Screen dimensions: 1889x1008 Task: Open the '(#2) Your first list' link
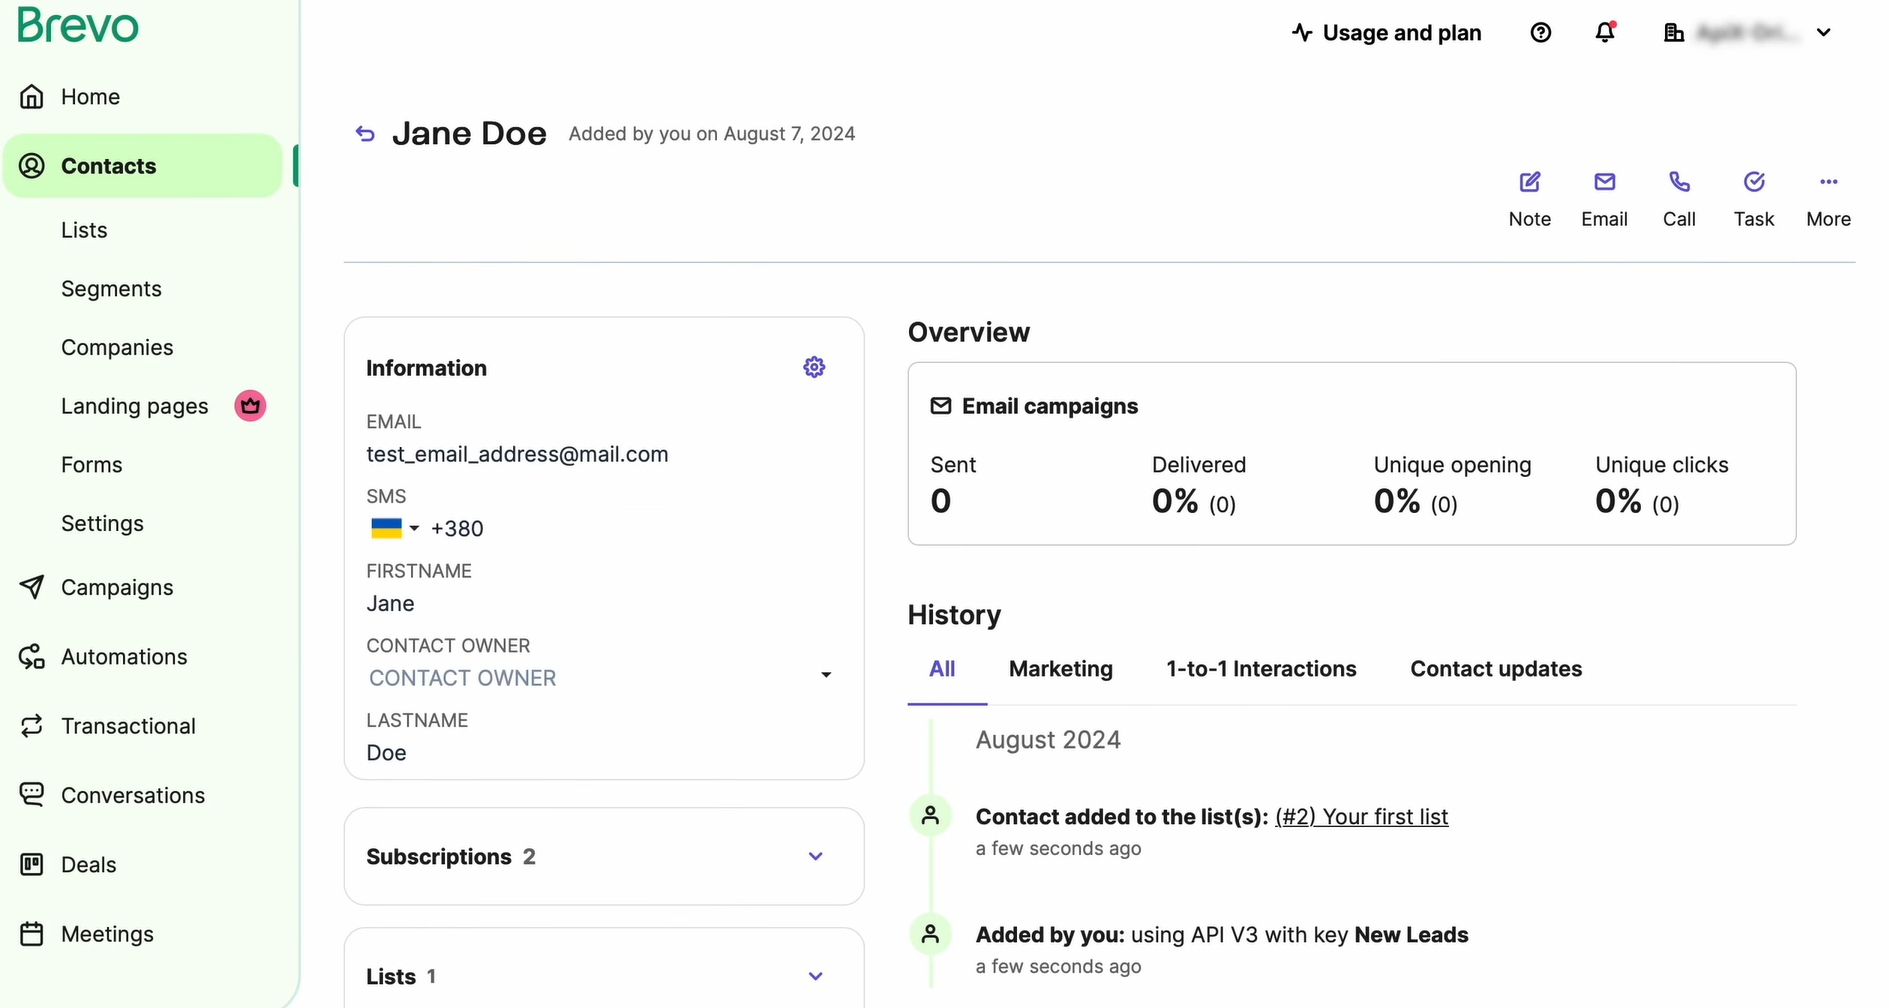point(1361,817)
